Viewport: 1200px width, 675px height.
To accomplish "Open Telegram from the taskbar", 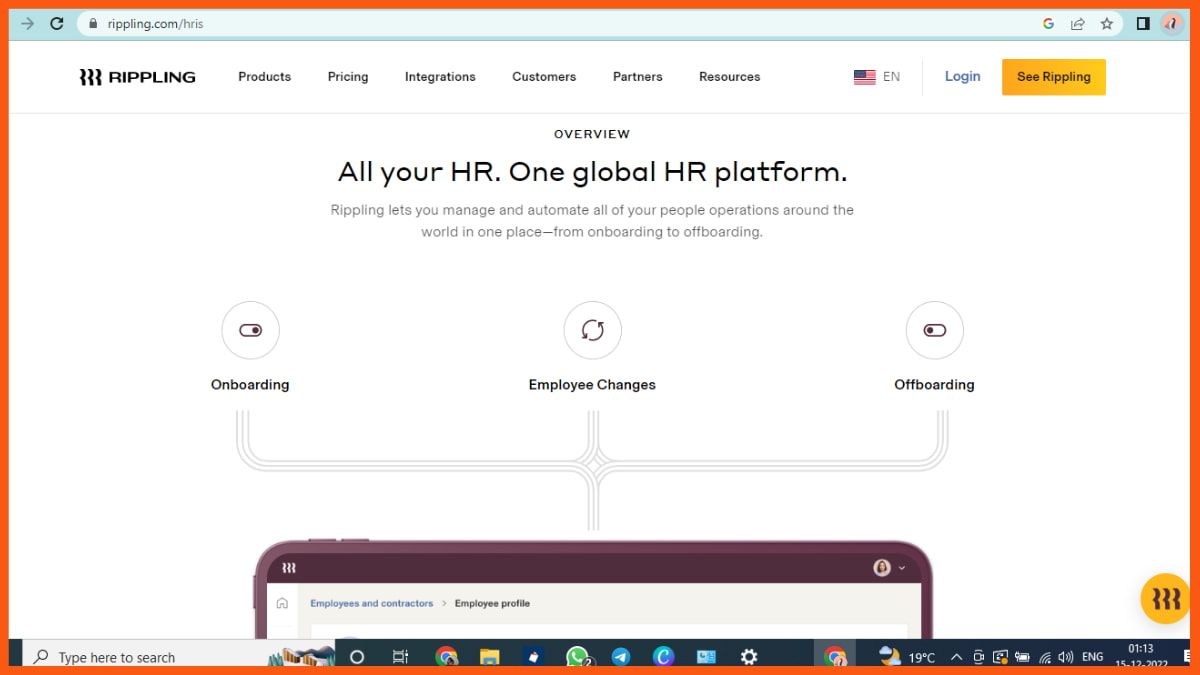I will 620,656.
